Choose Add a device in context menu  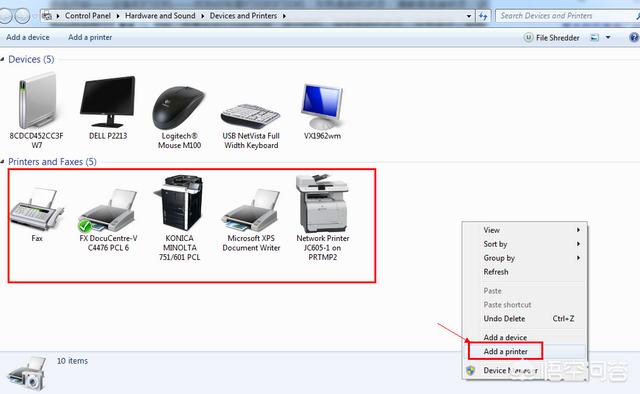pyautogui.click(x=524, y=337)
